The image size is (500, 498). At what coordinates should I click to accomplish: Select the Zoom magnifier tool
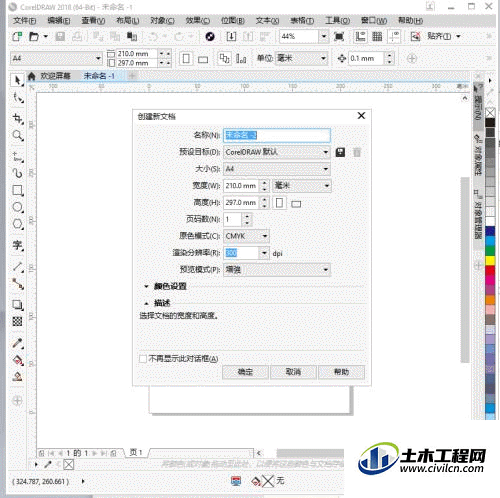pyautogui.click(x=17, y=136)
